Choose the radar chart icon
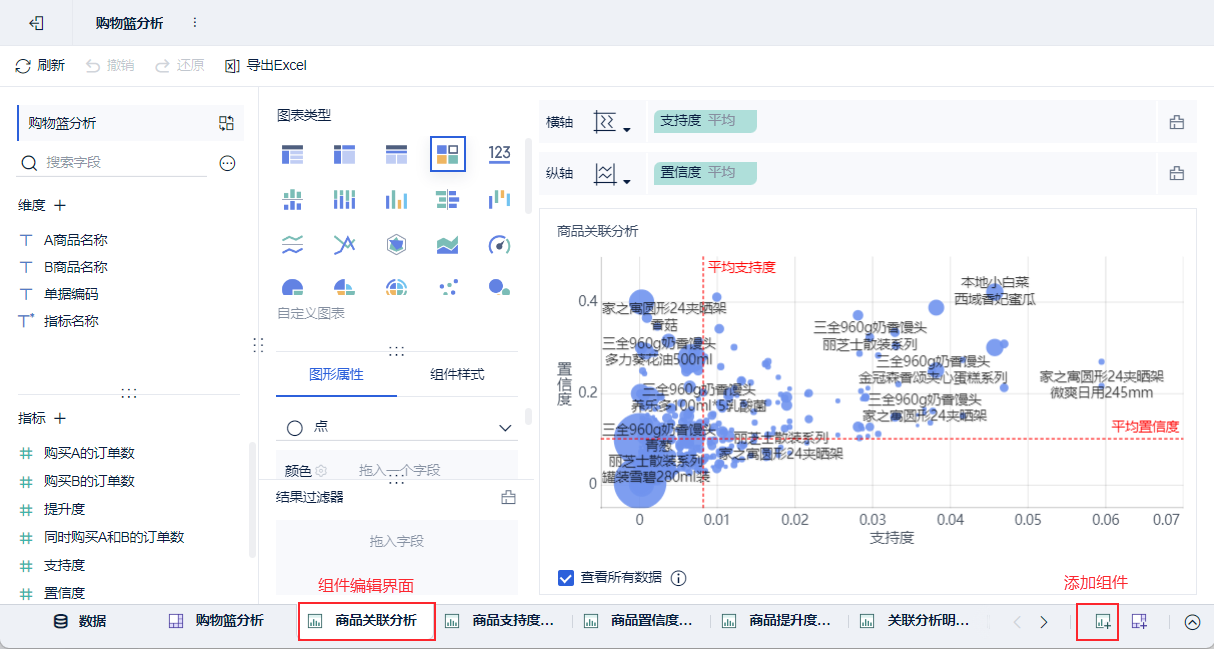This screenshot has height=649, width=1214. [x=396, y=244]
